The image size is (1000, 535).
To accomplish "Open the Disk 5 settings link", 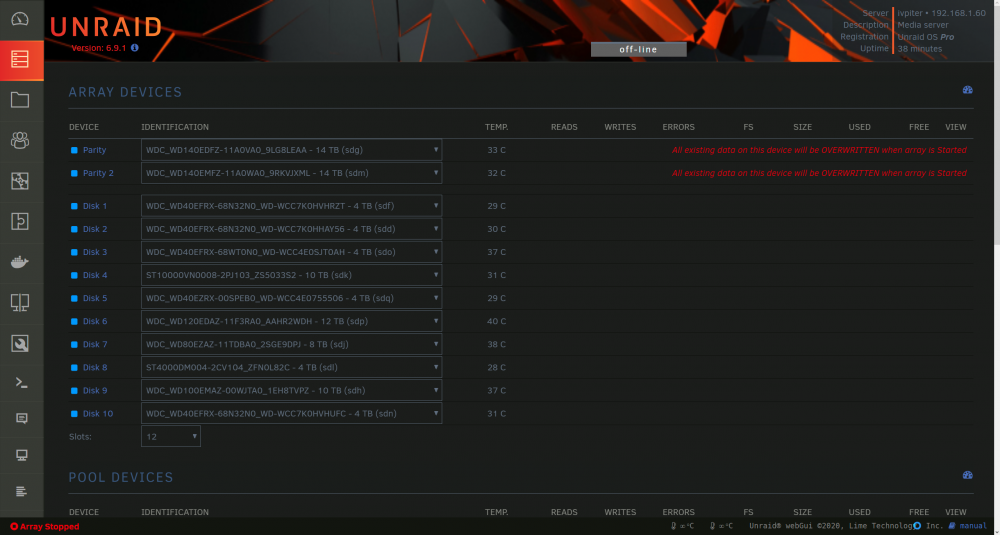I will [x=95, y=298].
